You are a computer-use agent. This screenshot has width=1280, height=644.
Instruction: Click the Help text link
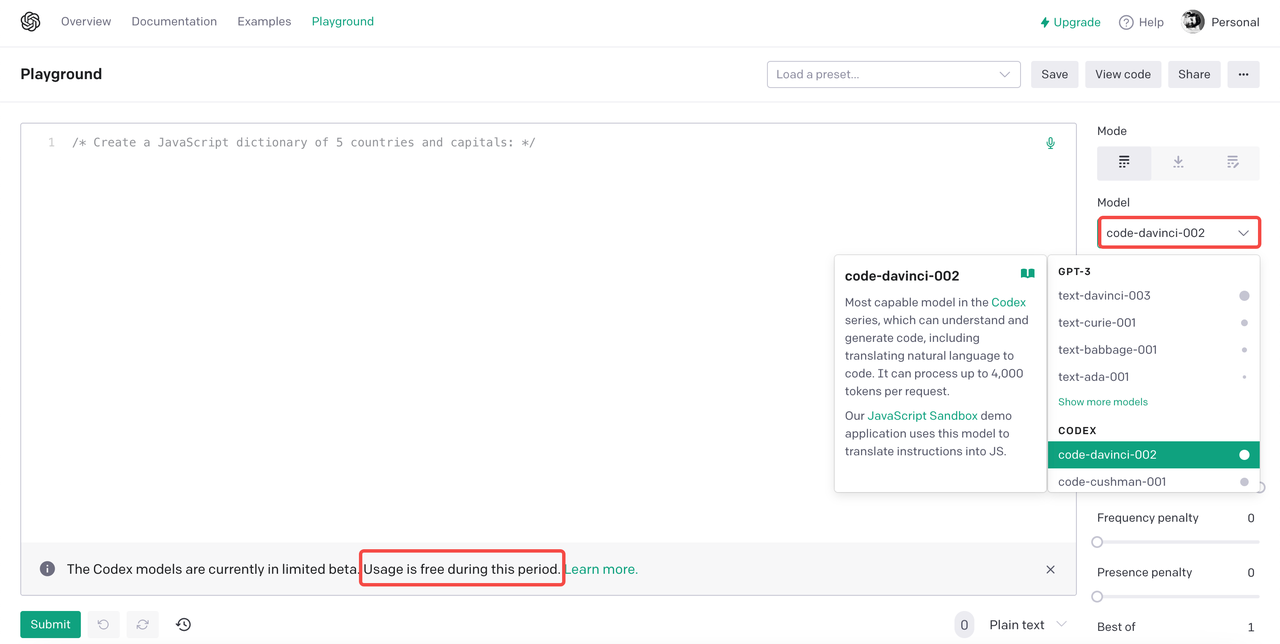[x=1151, y=22]
